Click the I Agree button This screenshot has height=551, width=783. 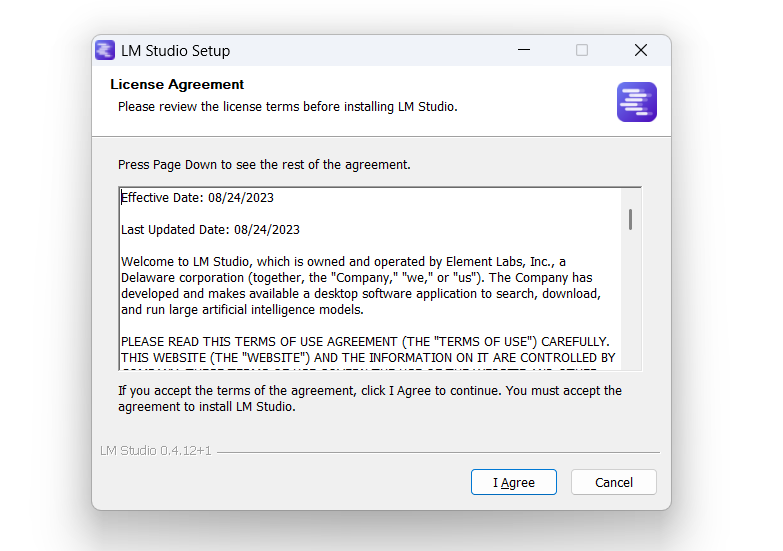[513, 482]
